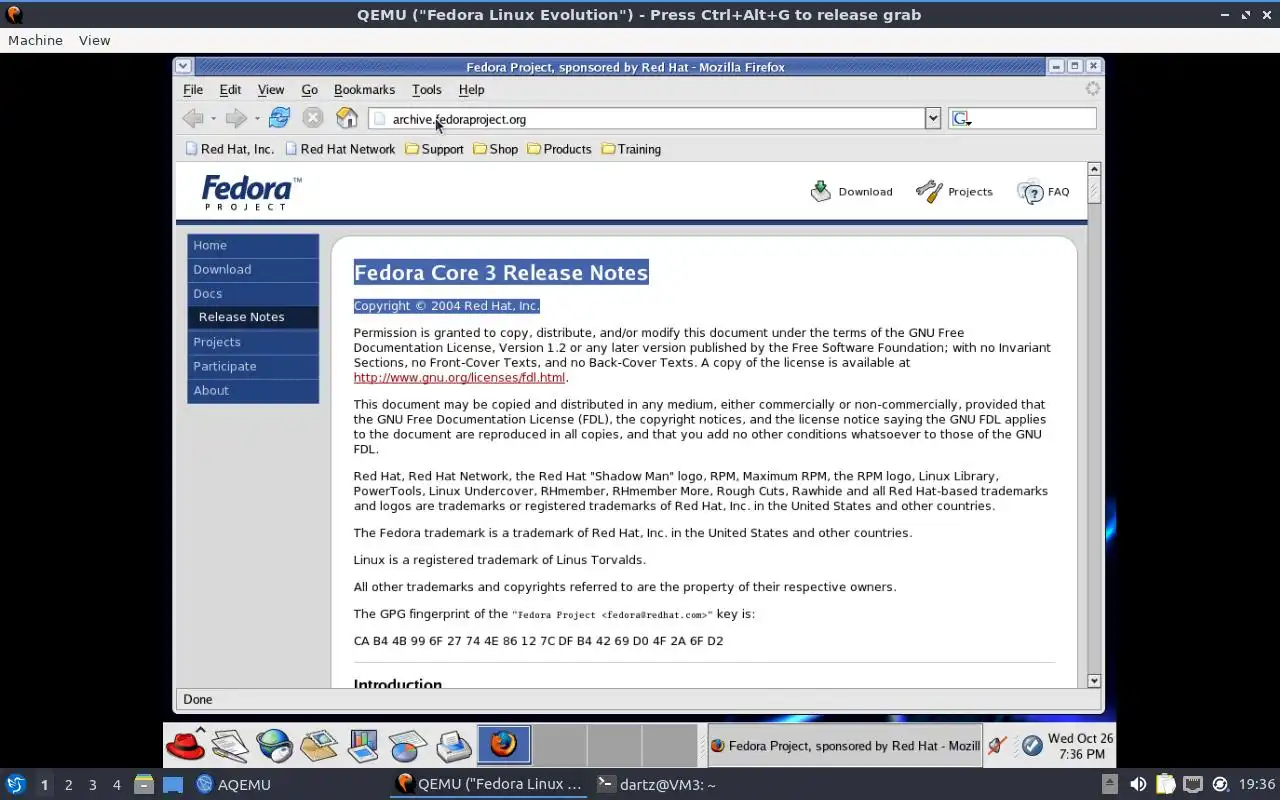Open the AQEMU taskbar entry

(234, 784)
